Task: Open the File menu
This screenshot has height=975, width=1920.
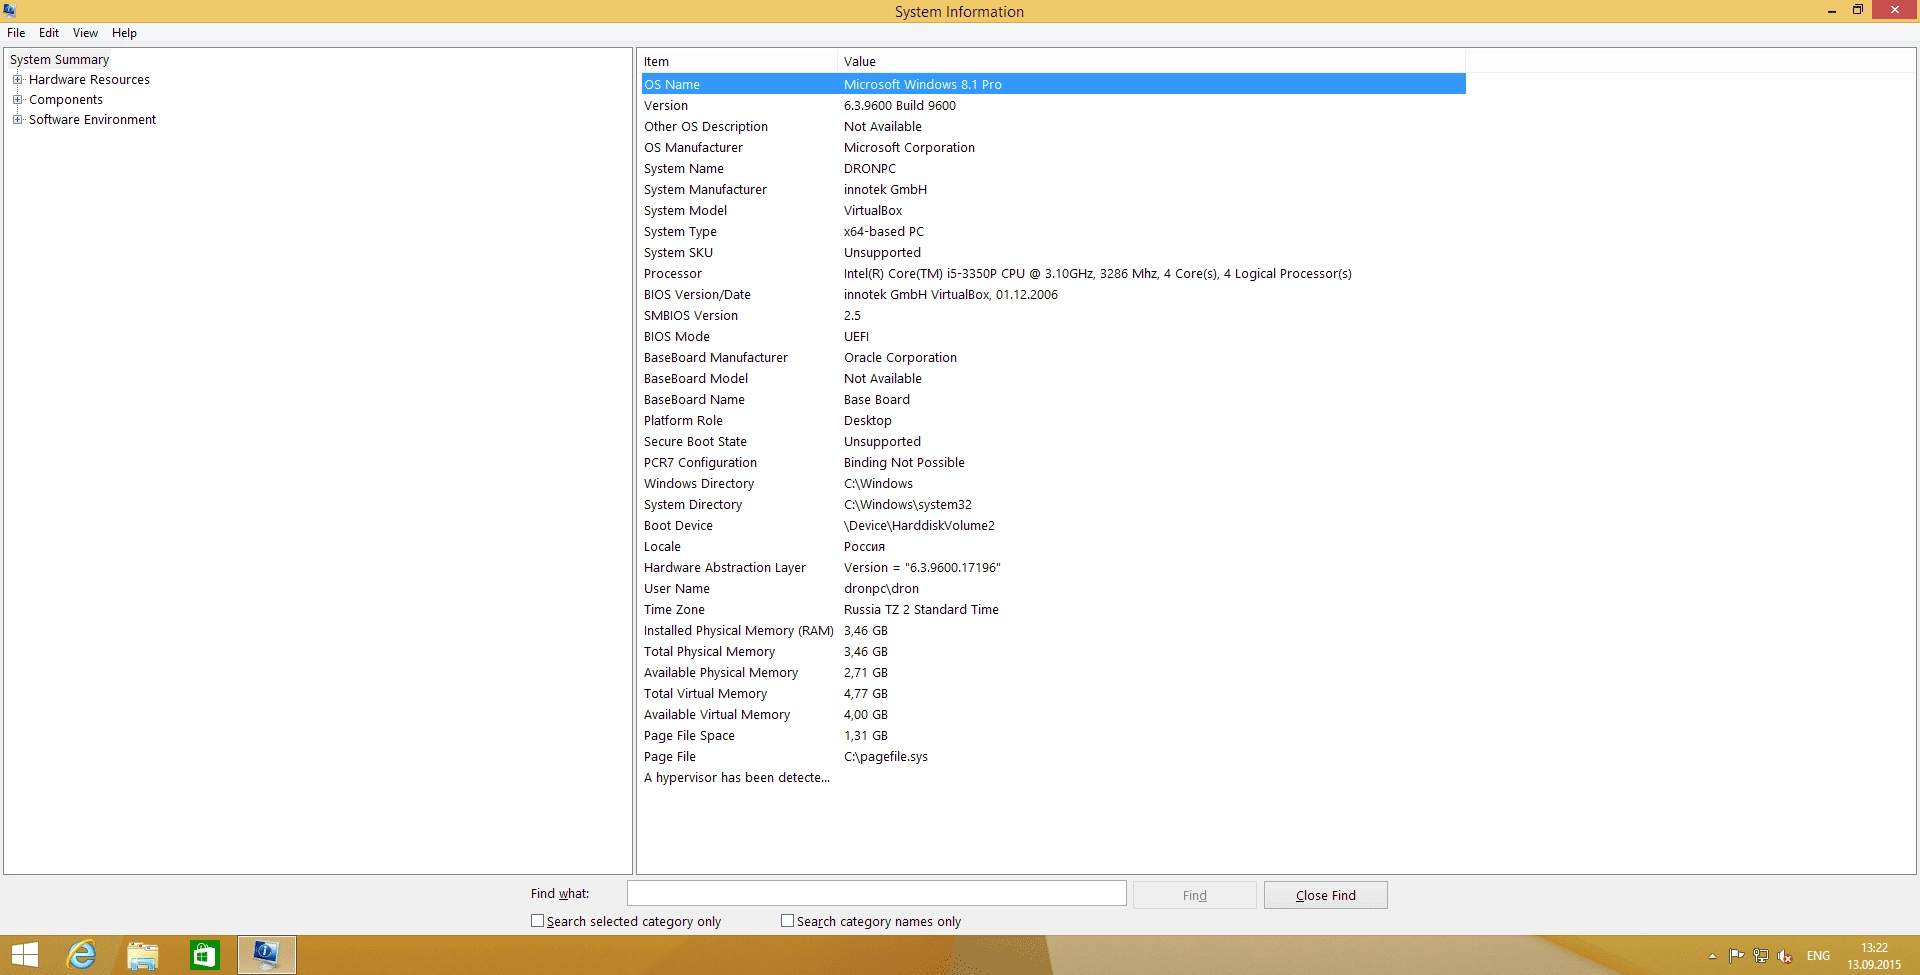Action: pos(16,33)
